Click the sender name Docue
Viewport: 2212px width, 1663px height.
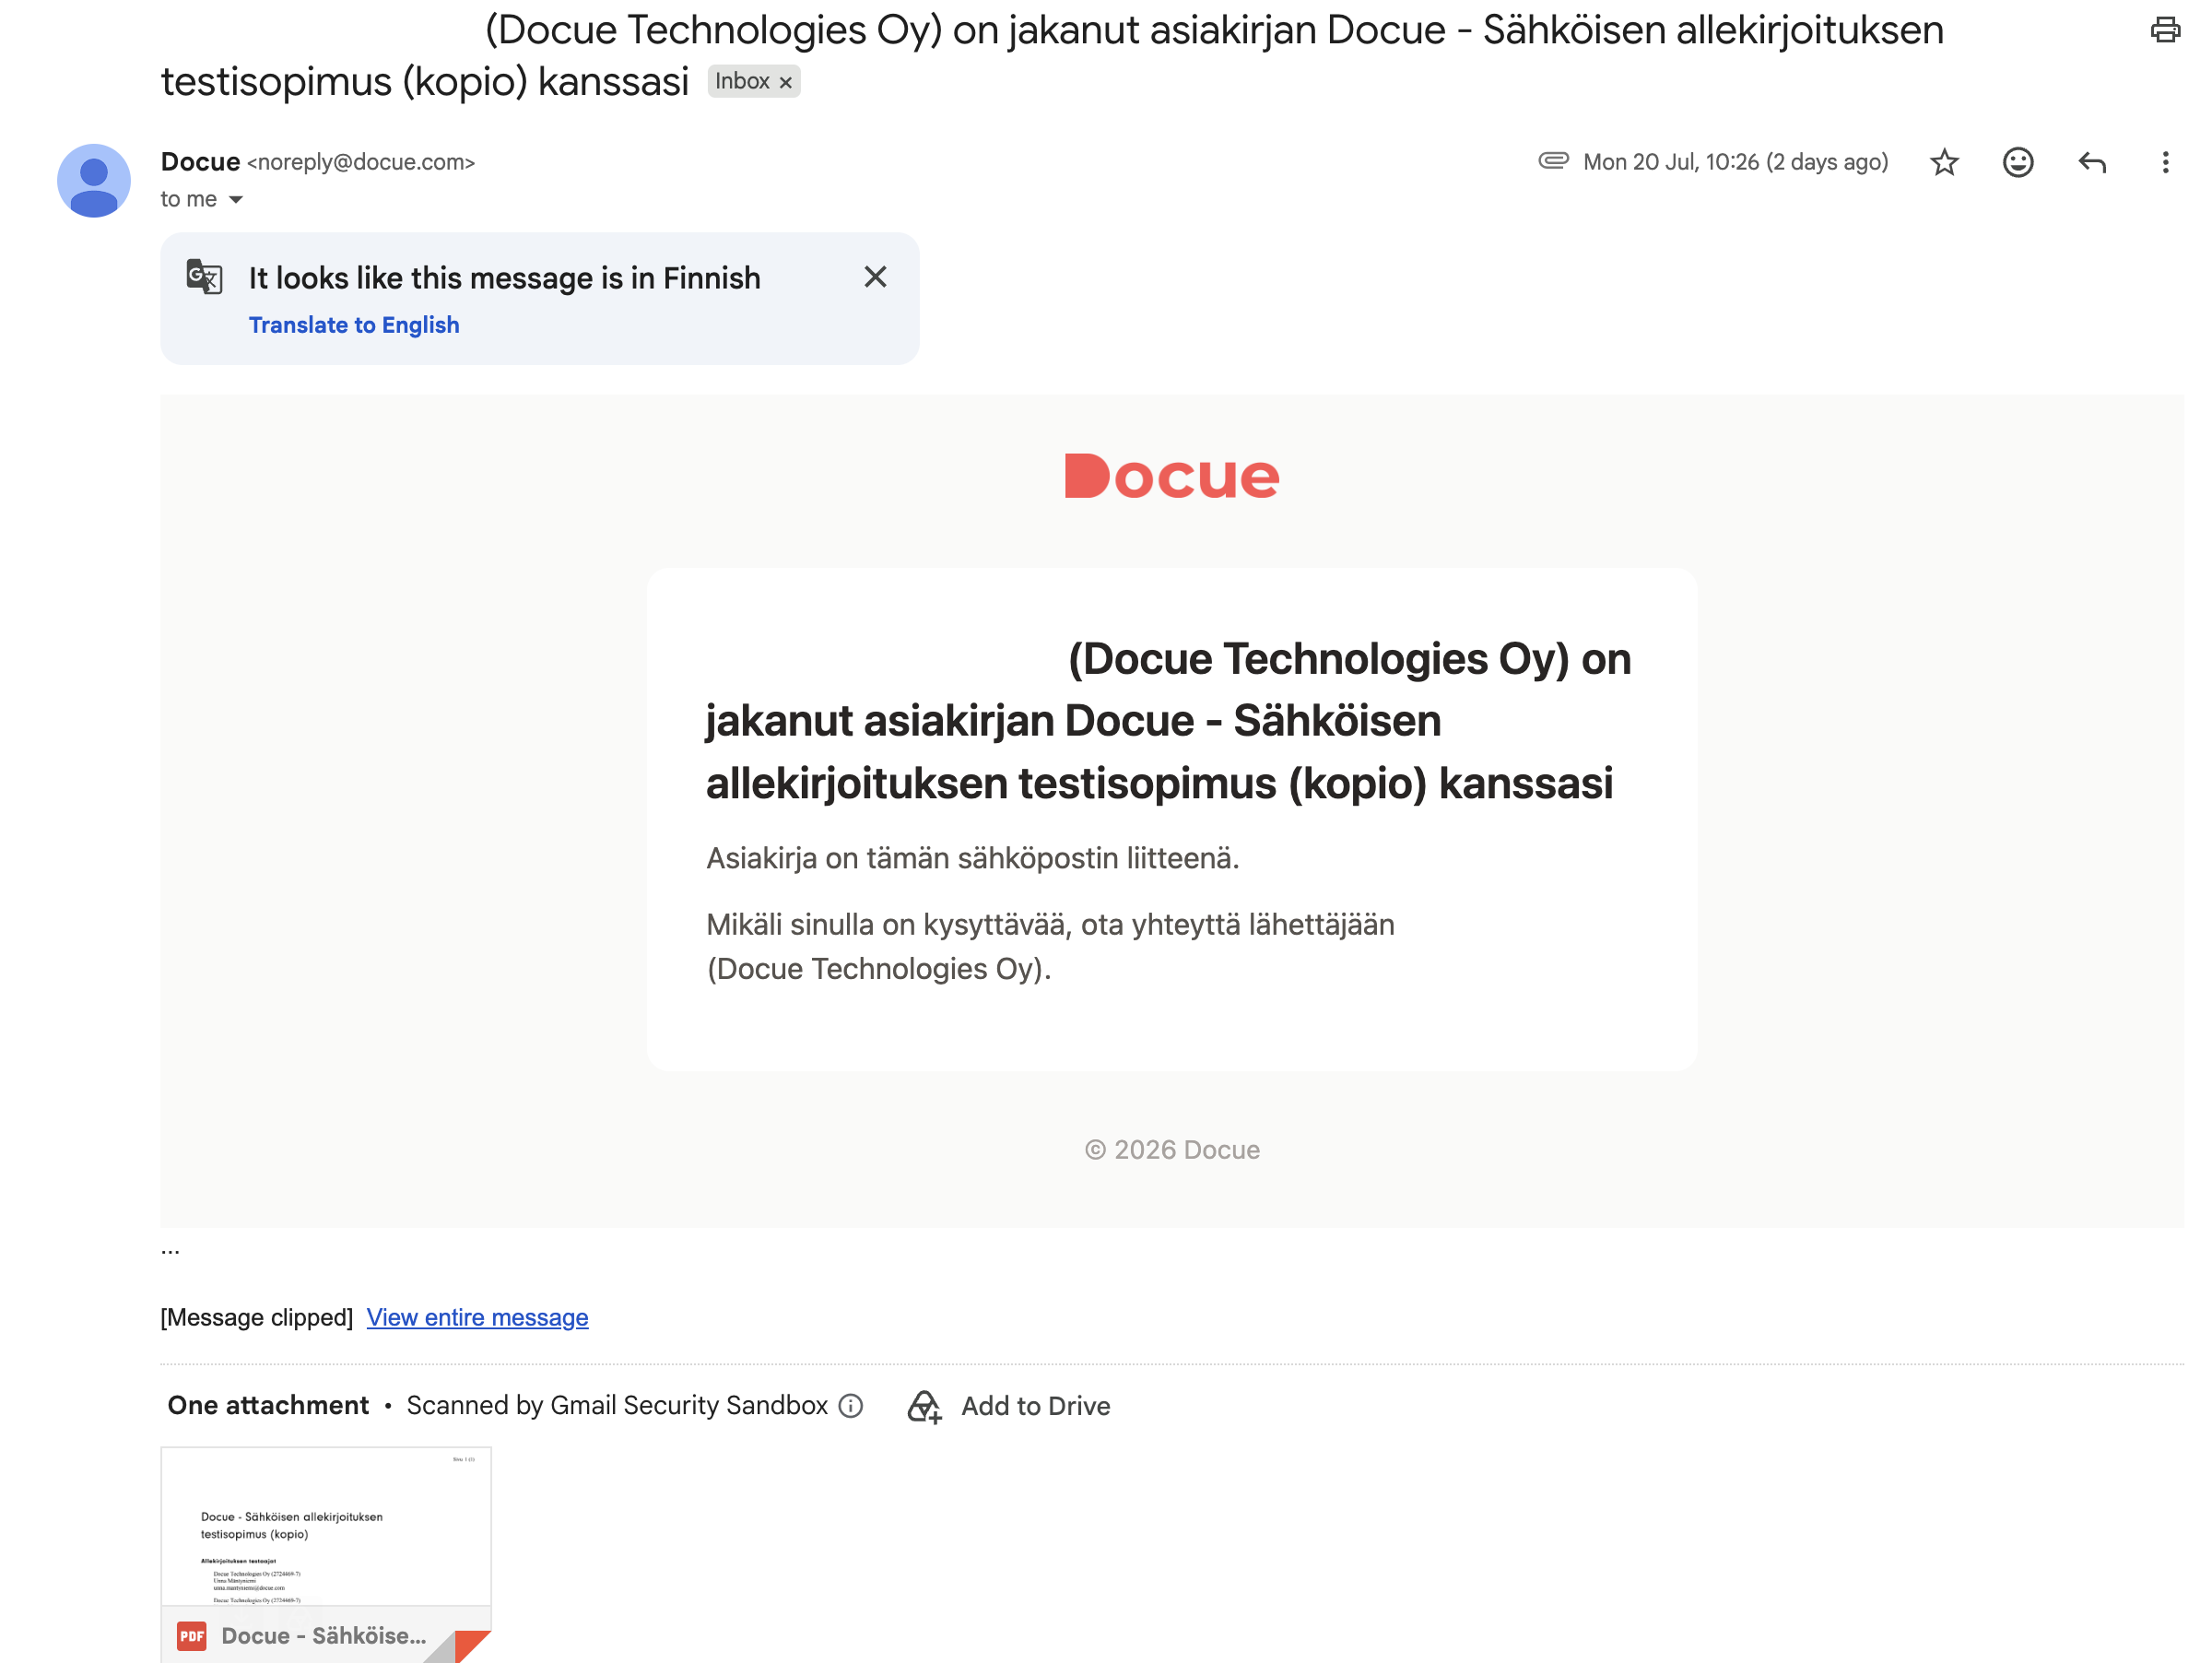point(200,162)
